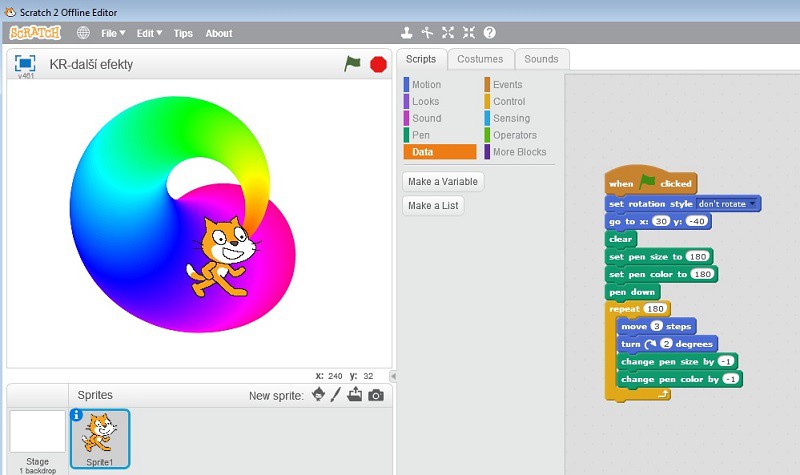Open Edit menu dropdown arrow
800x475 pixels.
point(159,33)
